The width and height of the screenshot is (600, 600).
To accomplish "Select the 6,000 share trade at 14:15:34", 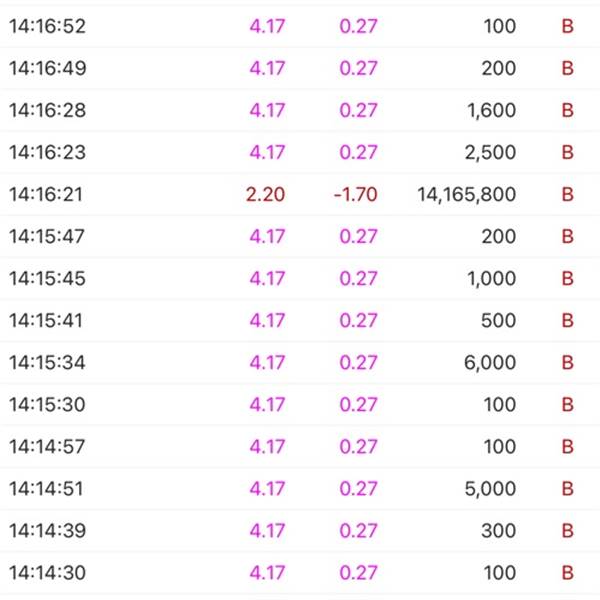I will 300,362.
